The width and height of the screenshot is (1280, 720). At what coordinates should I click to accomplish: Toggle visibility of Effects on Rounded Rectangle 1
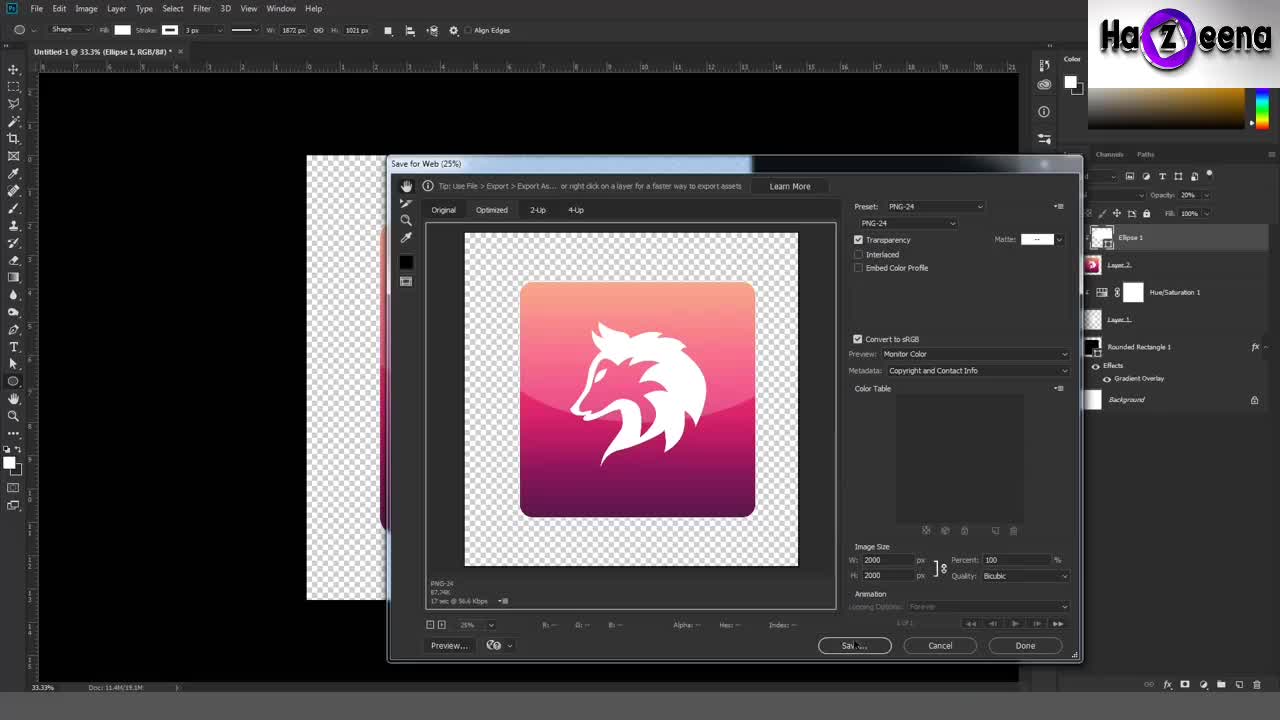1095,366
